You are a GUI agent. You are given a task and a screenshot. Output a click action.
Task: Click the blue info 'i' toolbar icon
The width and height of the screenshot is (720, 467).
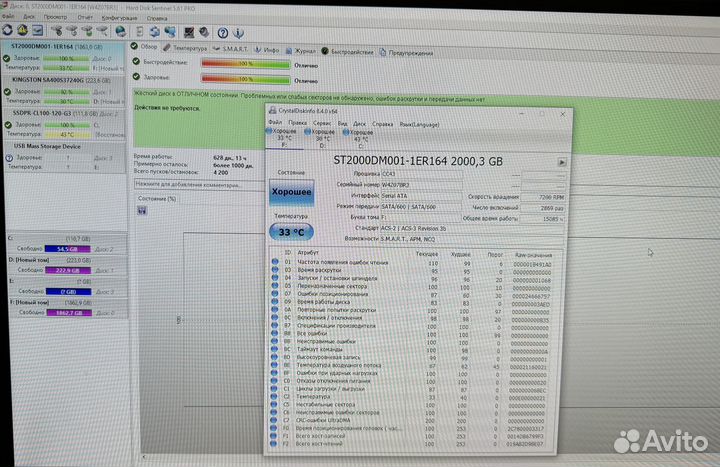click(238, 33)
